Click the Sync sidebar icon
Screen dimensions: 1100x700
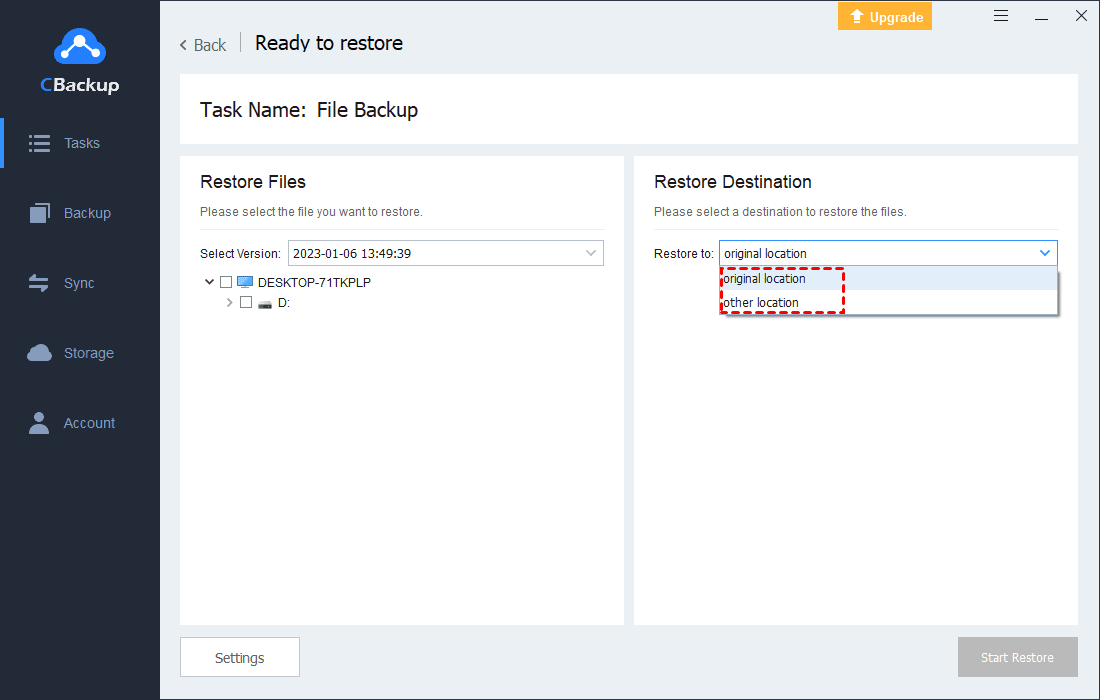point(38,282)
